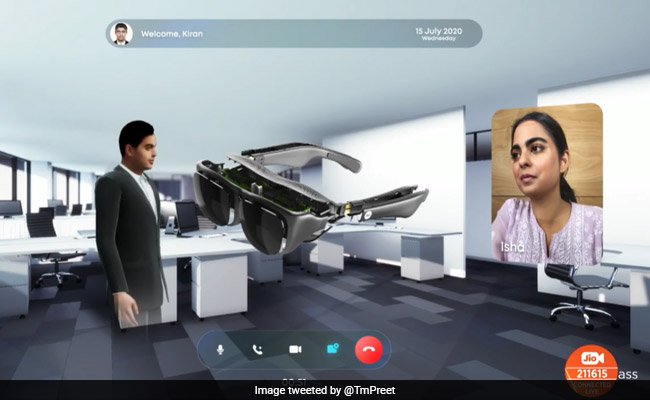Toggle the video camera button
This screenshot has width=650, height=400.
point(295,349)
